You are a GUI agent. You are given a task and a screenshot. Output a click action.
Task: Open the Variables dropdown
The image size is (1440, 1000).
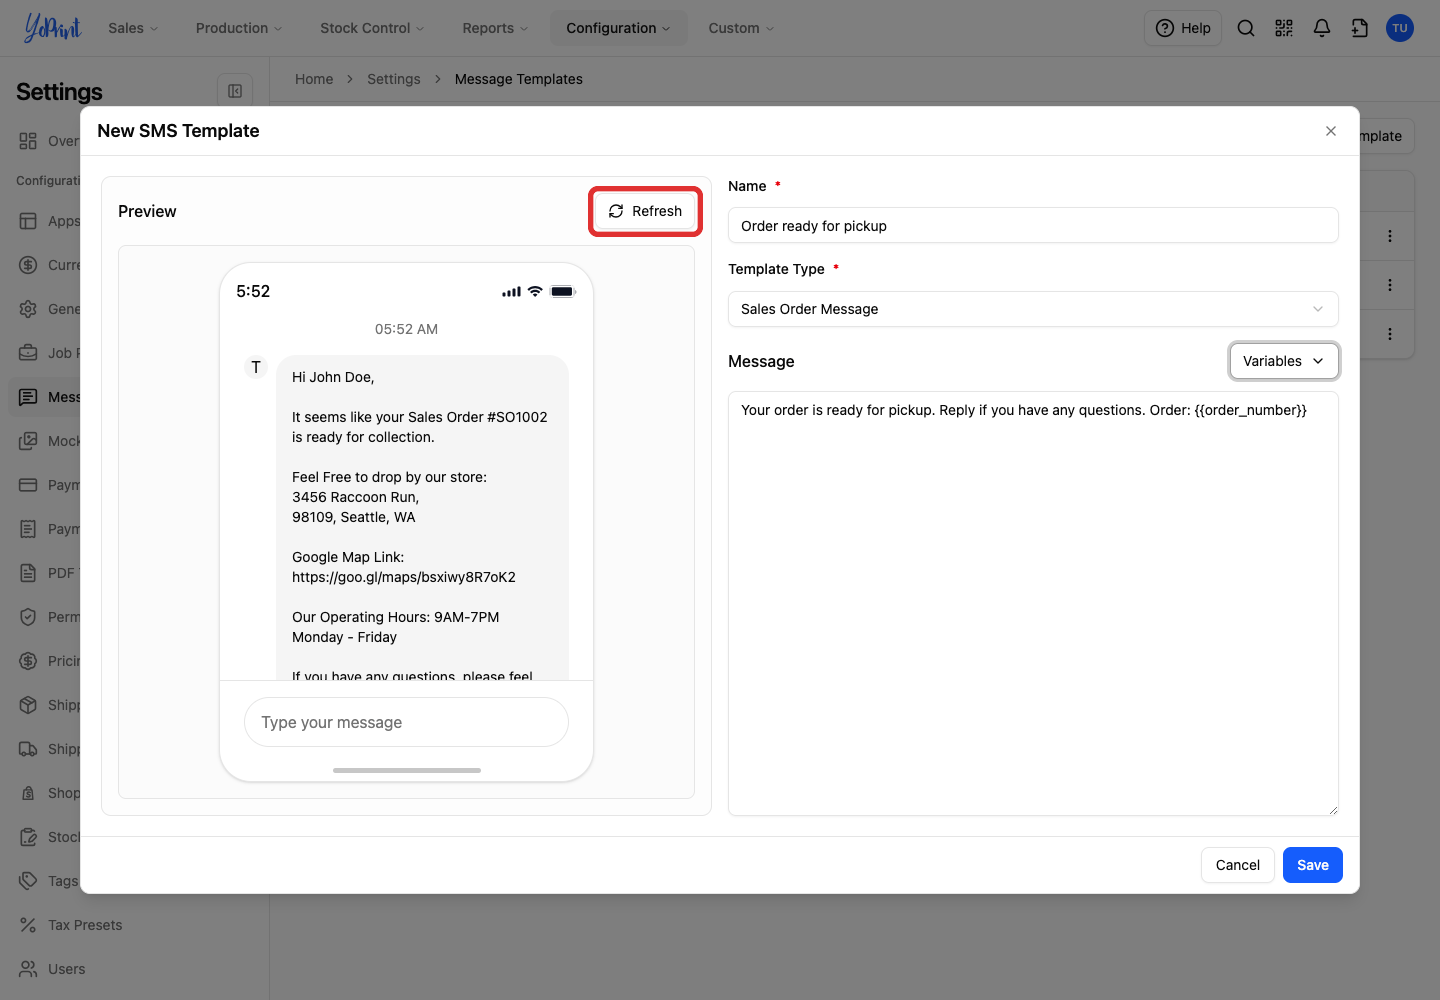[1284, 361]
